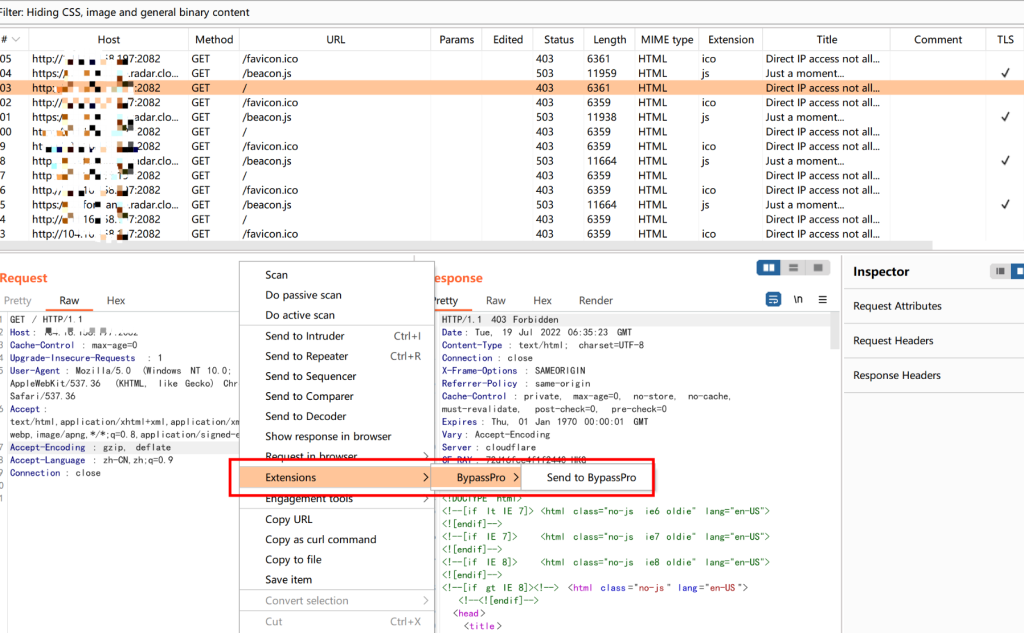Choose Send to Repeater from context menu

coord(306,356)
